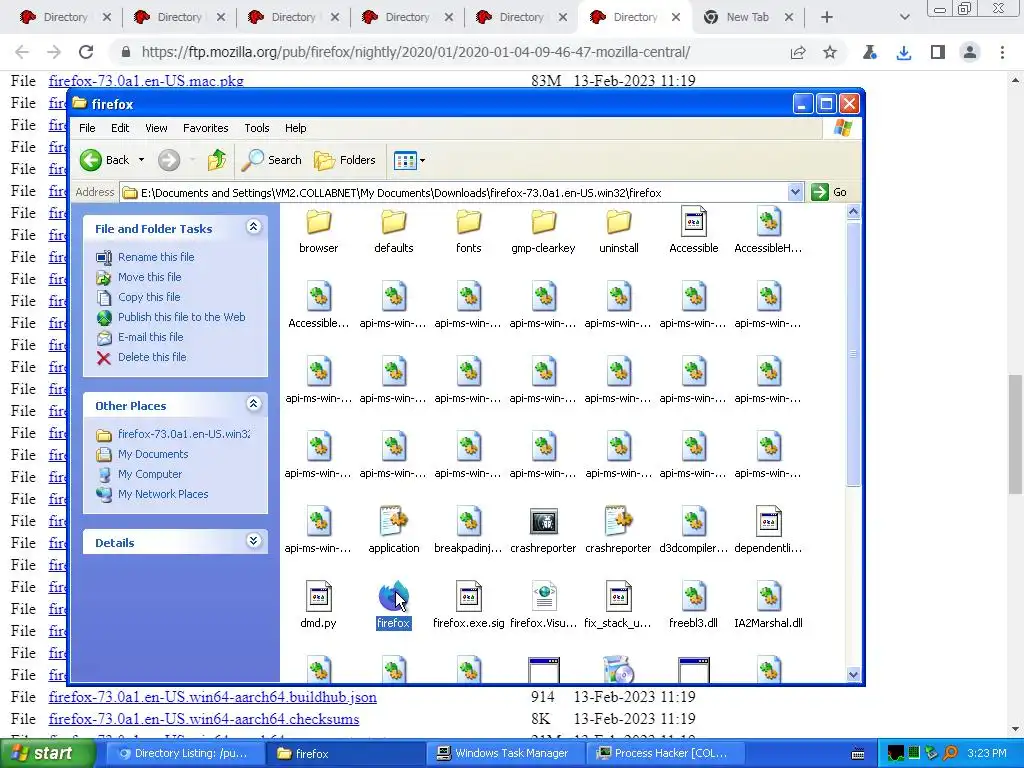1024x768 pixels.
Task: Switch to Windows Task Manager taskbar item
Action: coord(503,754)
